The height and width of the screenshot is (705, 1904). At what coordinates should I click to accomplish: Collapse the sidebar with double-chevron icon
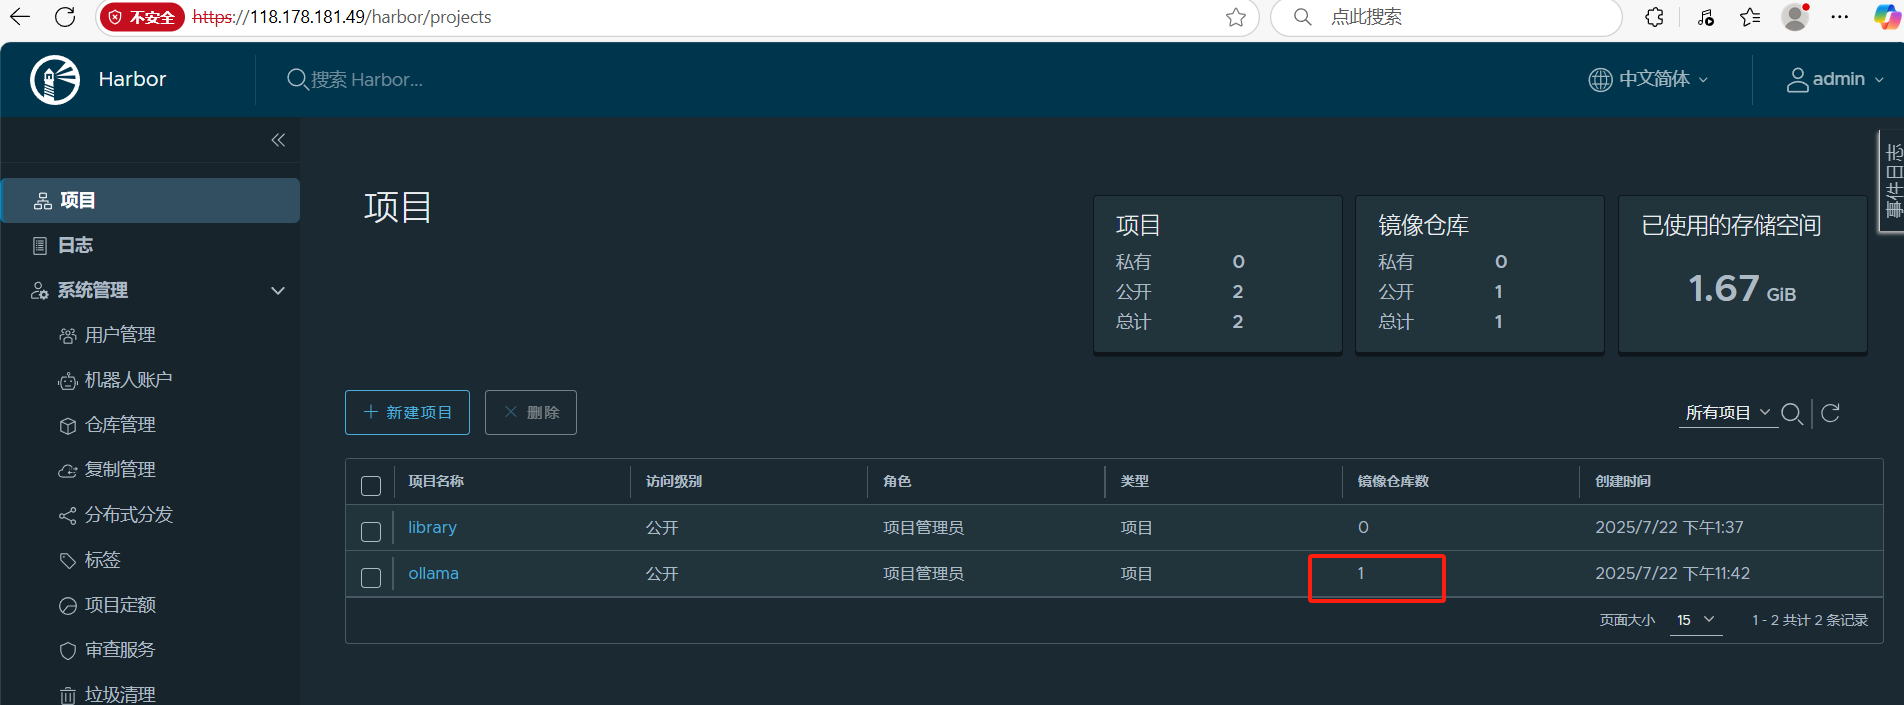point(278,140)
